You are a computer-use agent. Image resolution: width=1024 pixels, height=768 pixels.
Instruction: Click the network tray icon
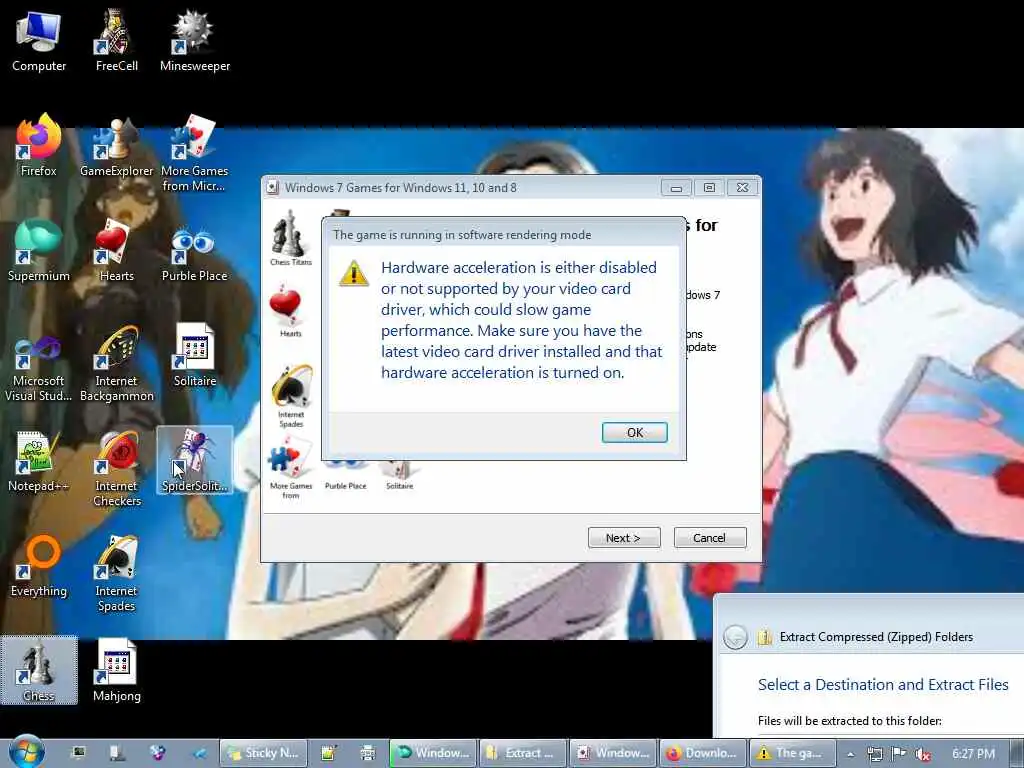874,754
